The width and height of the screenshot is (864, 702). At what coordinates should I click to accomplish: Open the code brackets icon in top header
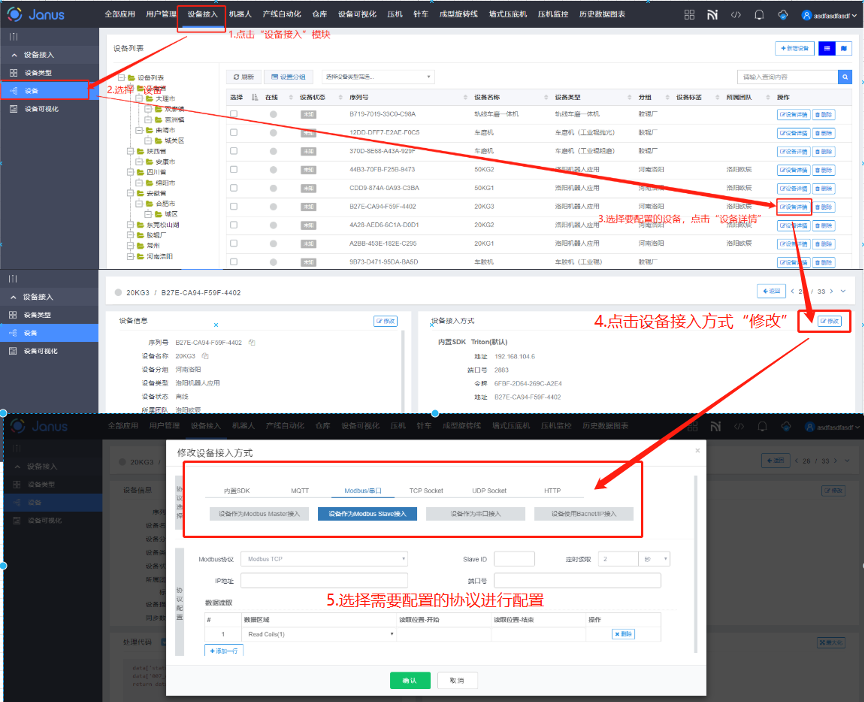pos(736,15)
